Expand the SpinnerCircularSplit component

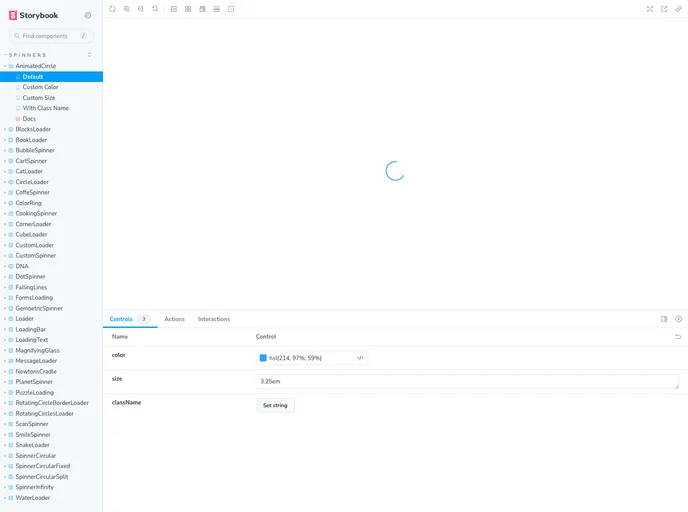[x=42, y=477]
